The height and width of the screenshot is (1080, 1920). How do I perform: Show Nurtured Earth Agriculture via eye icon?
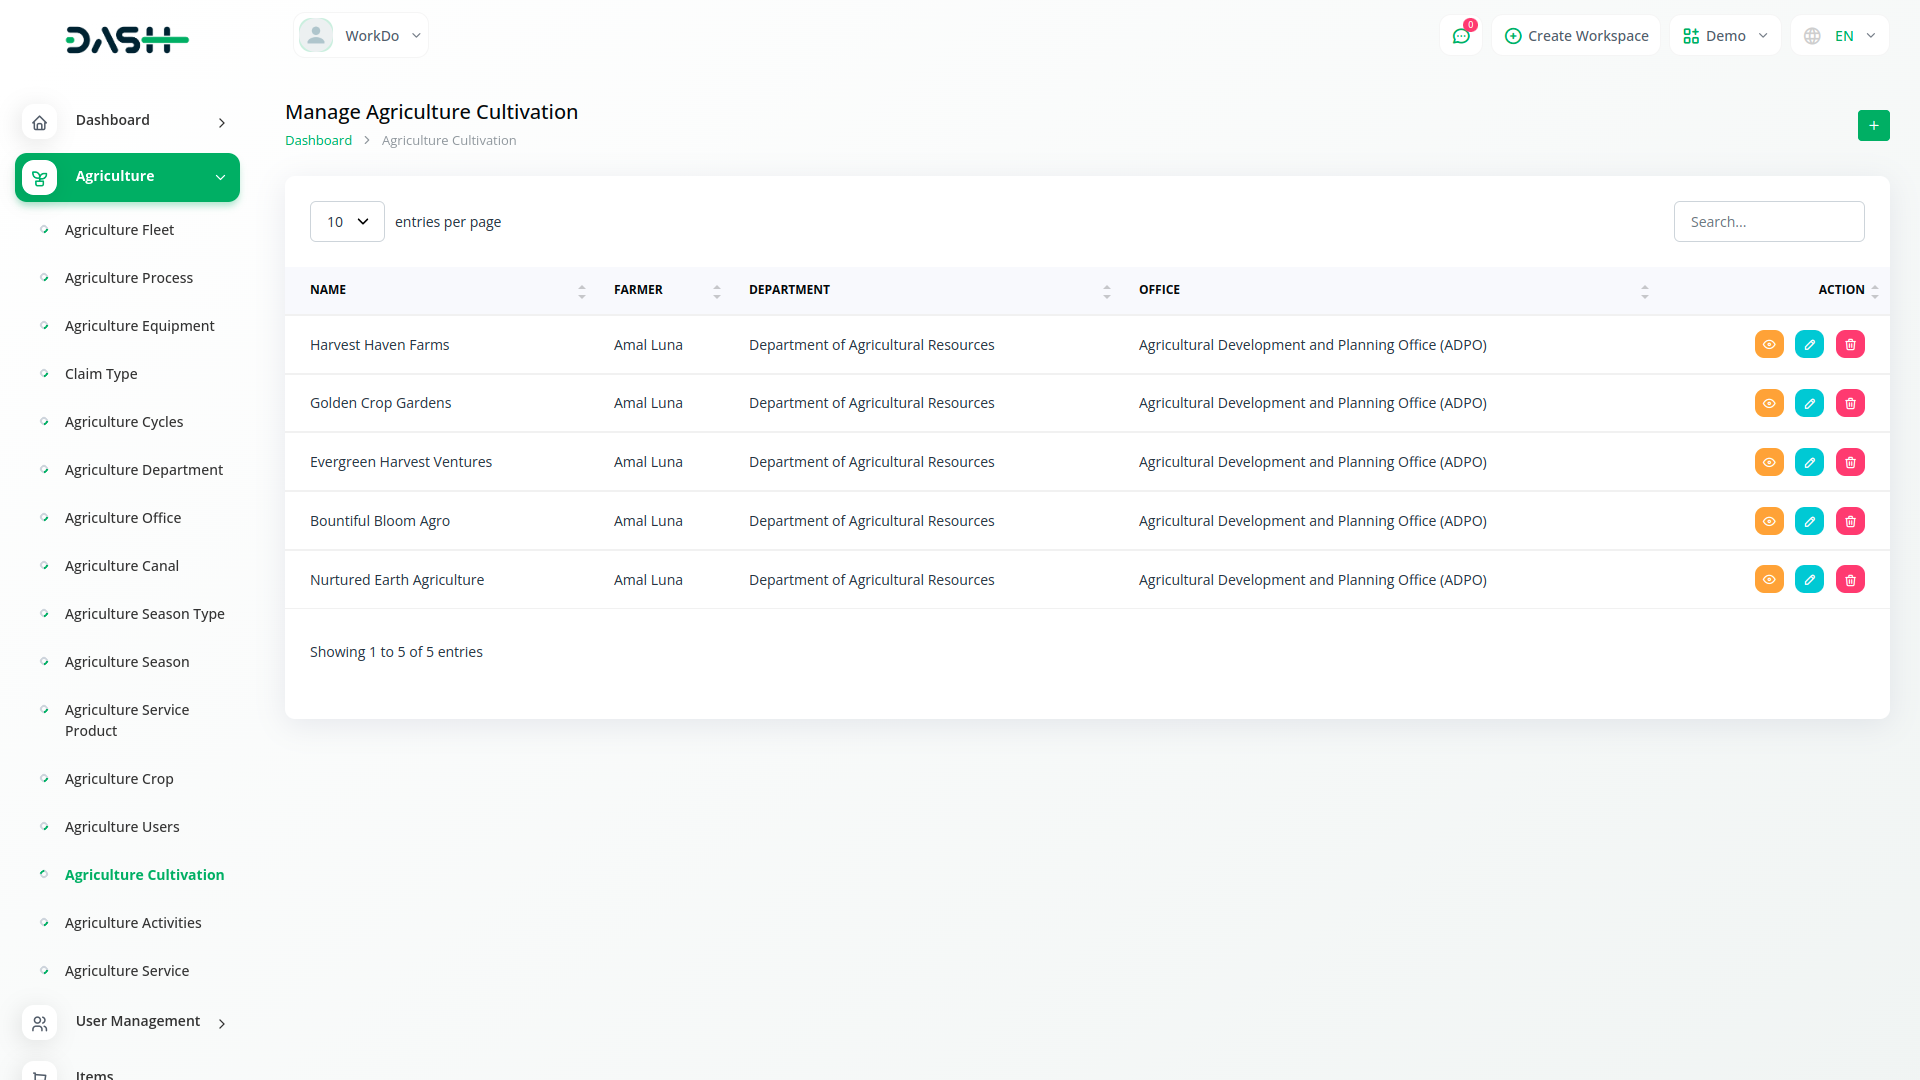(1769, 580)
